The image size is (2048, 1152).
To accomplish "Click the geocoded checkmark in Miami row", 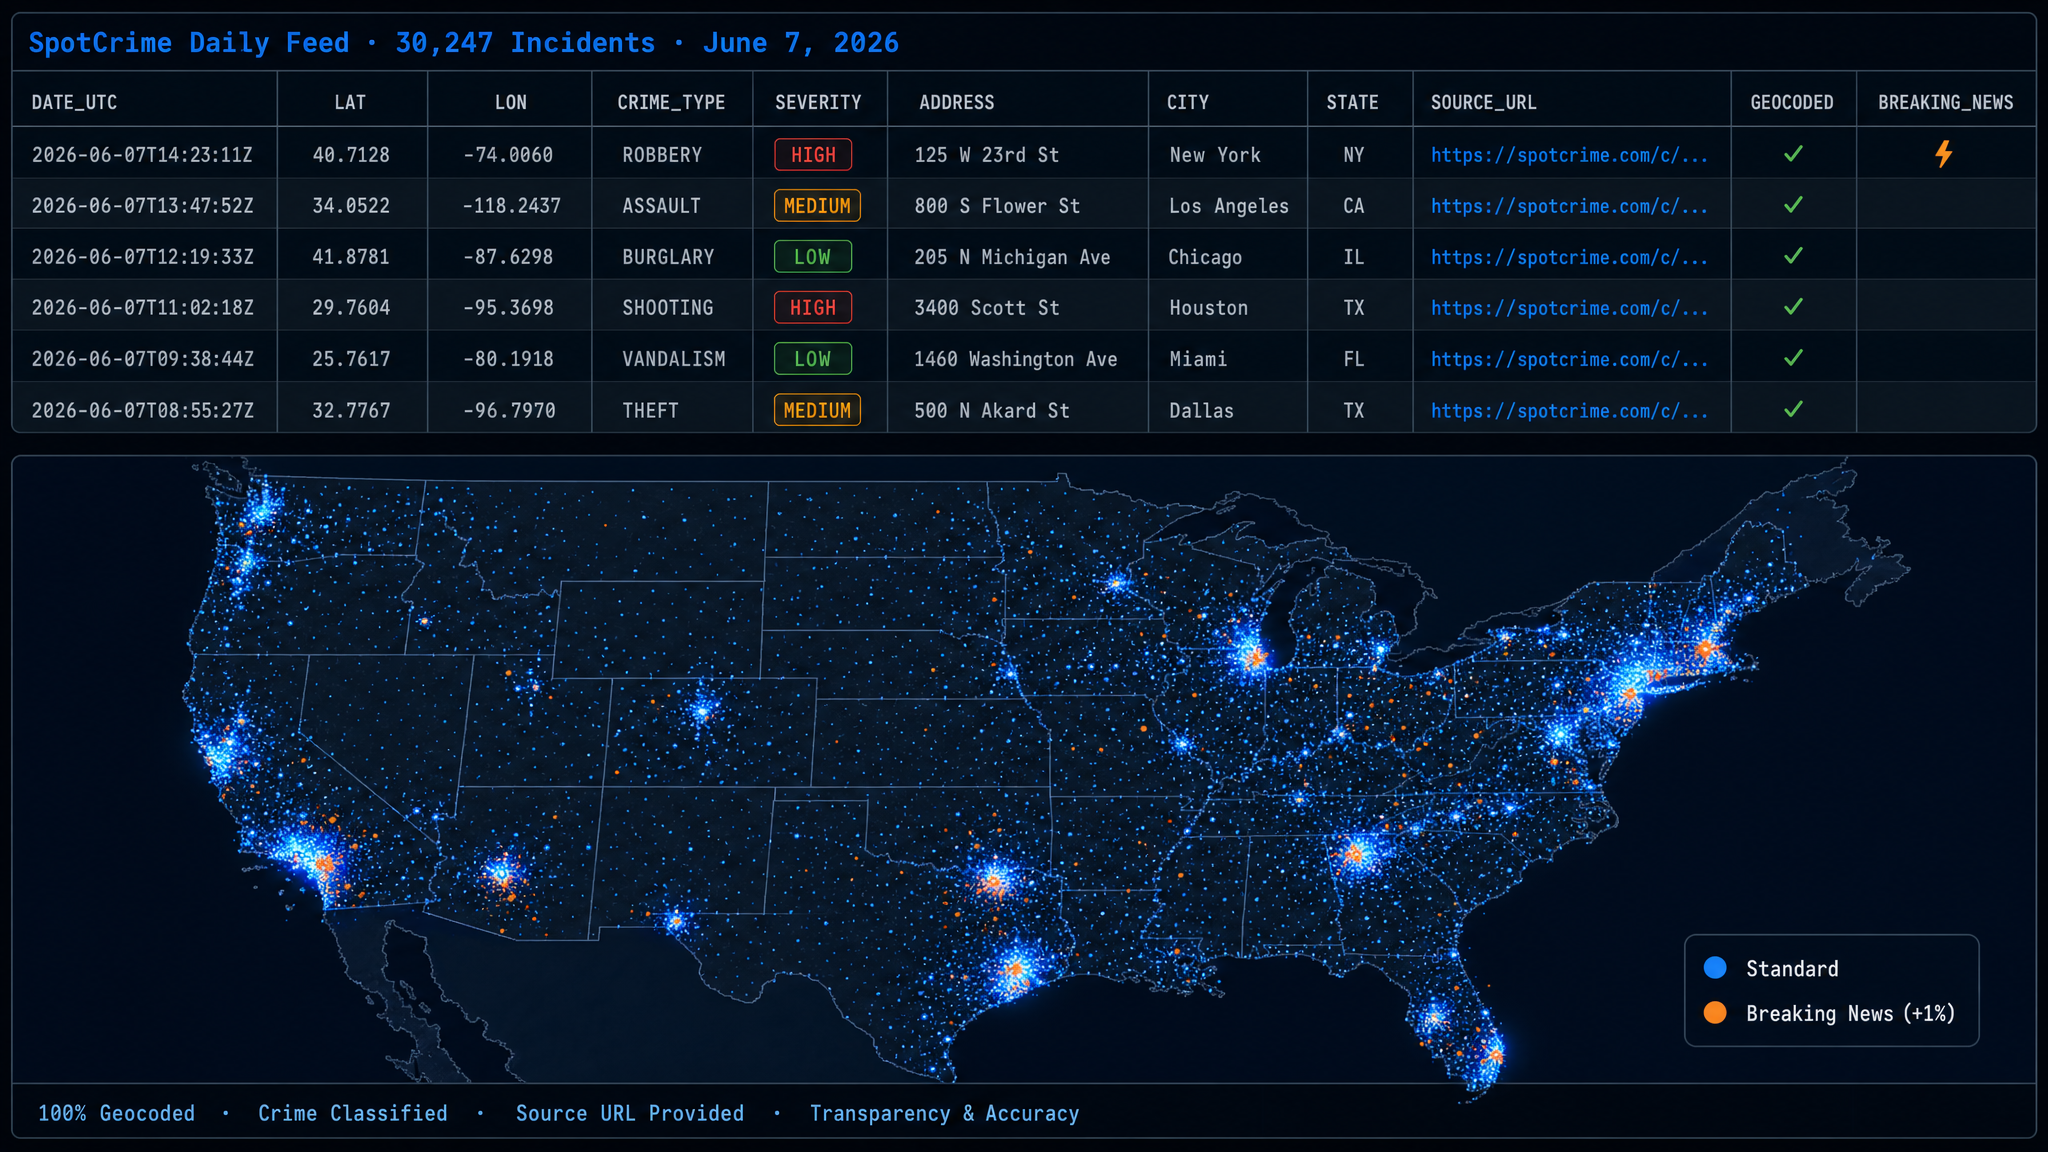I will 1794,358.
